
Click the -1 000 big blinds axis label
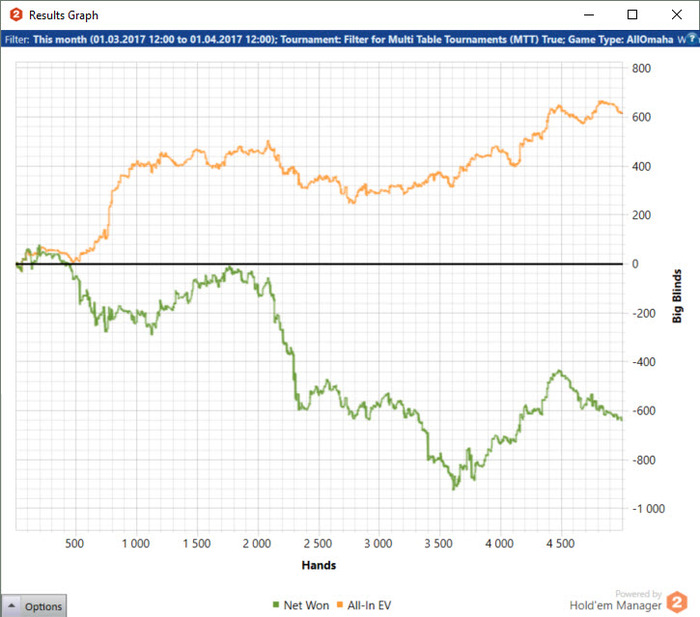pos(649,509)
